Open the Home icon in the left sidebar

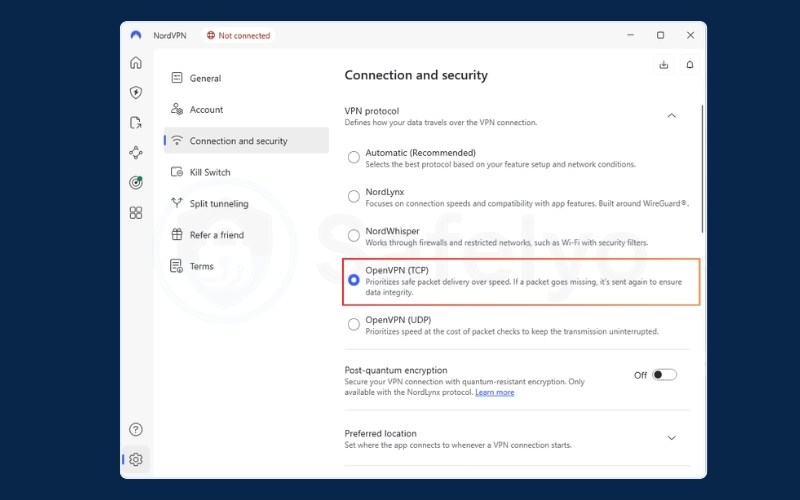pos(136,63)
